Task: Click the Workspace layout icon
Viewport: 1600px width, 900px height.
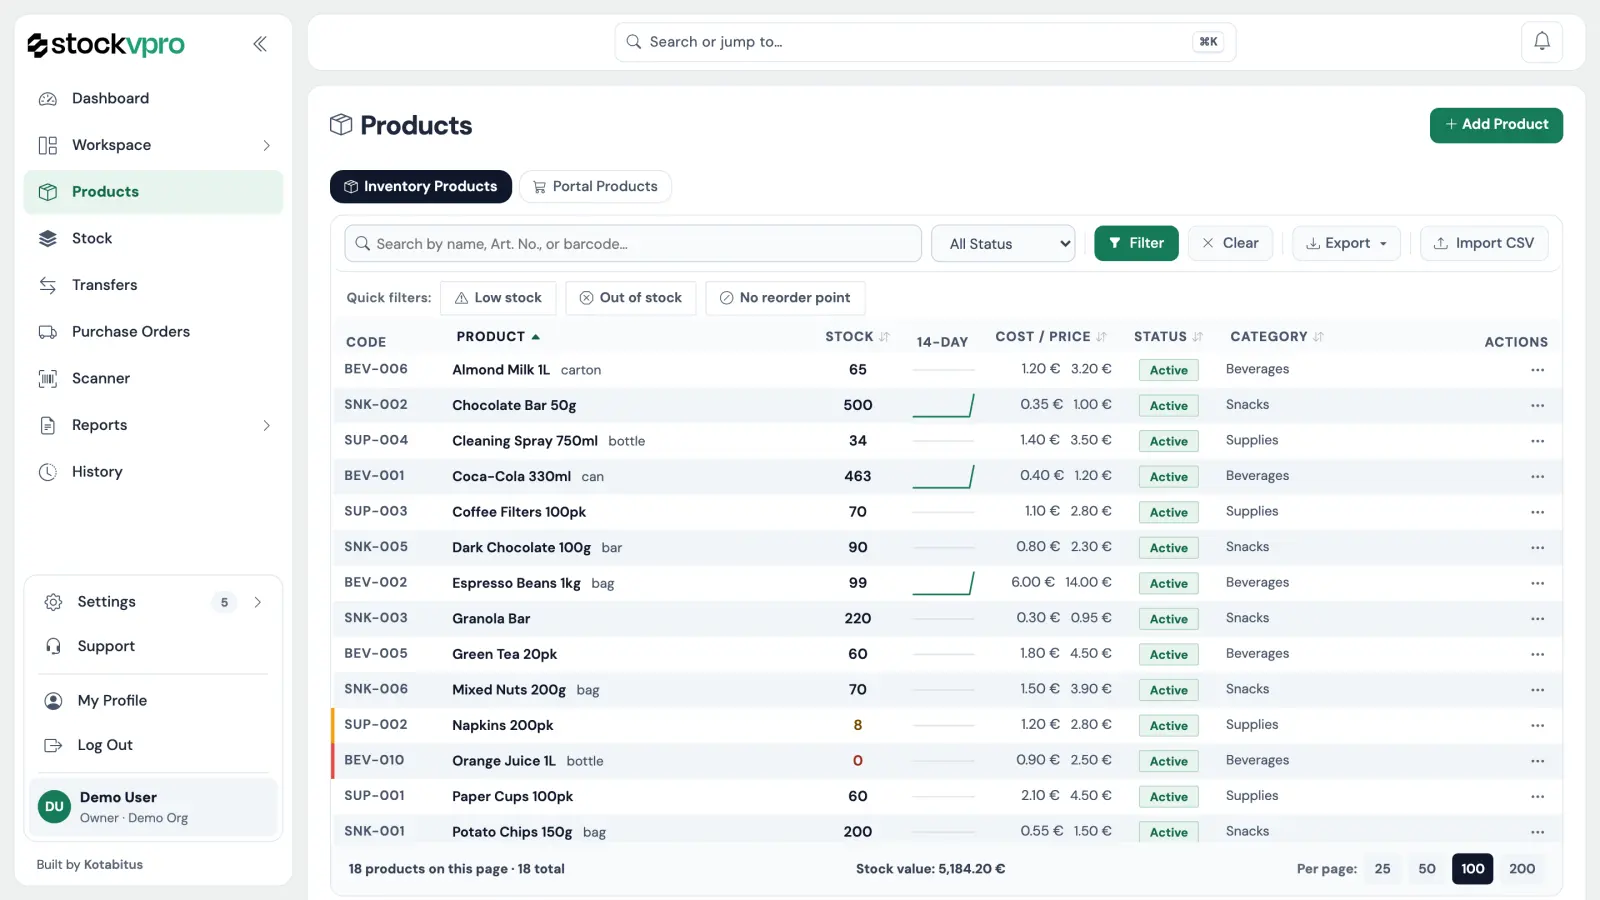Action: click(48, 145)
